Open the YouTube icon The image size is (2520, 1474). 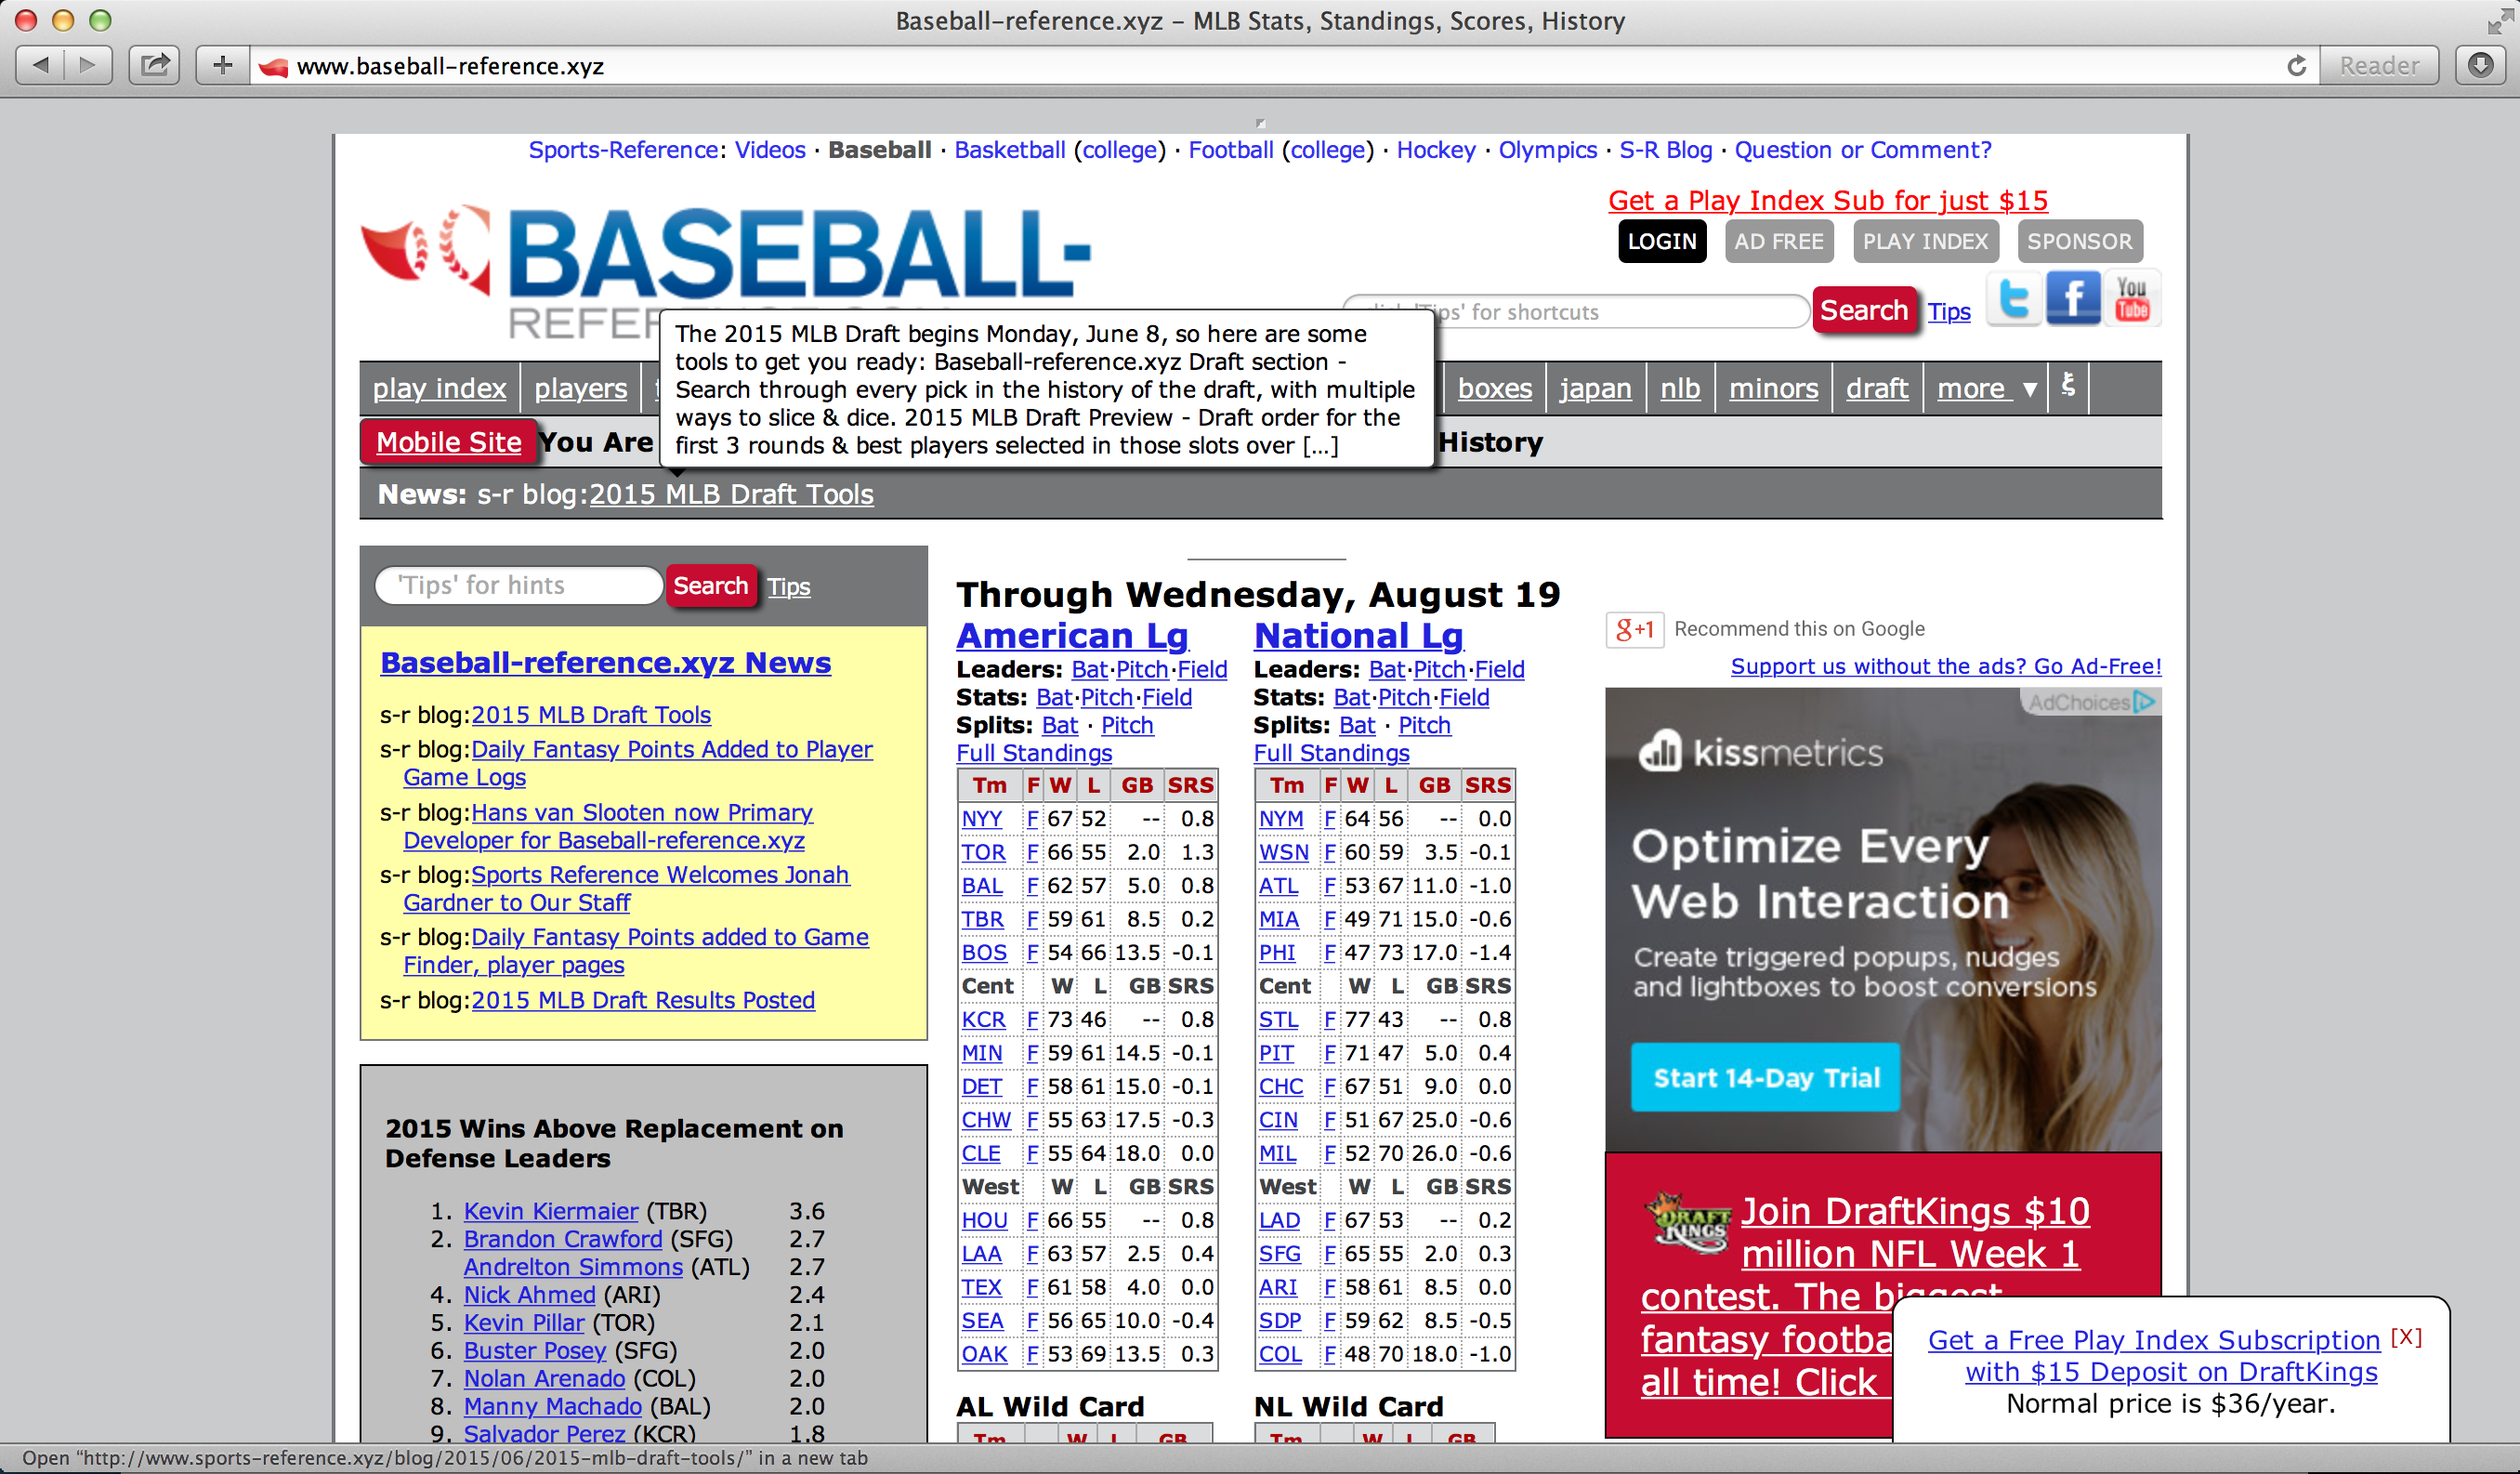coord(2131,298)
